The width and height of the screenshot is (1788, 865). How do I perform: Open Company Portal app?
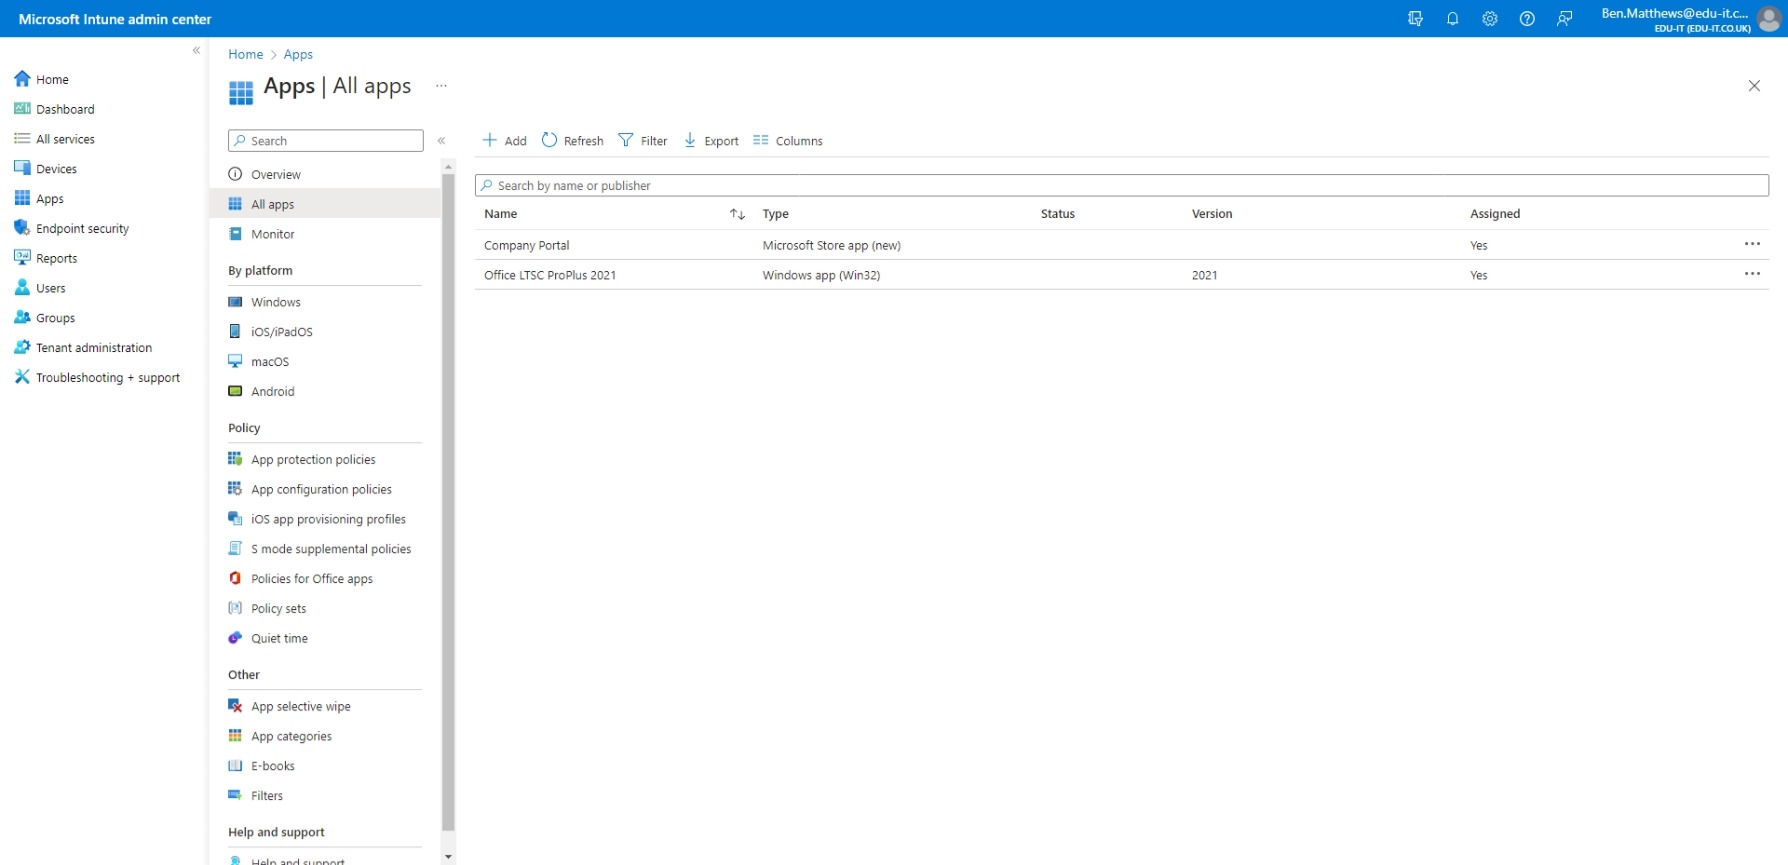pyautogui.click(x=526, y=245)
